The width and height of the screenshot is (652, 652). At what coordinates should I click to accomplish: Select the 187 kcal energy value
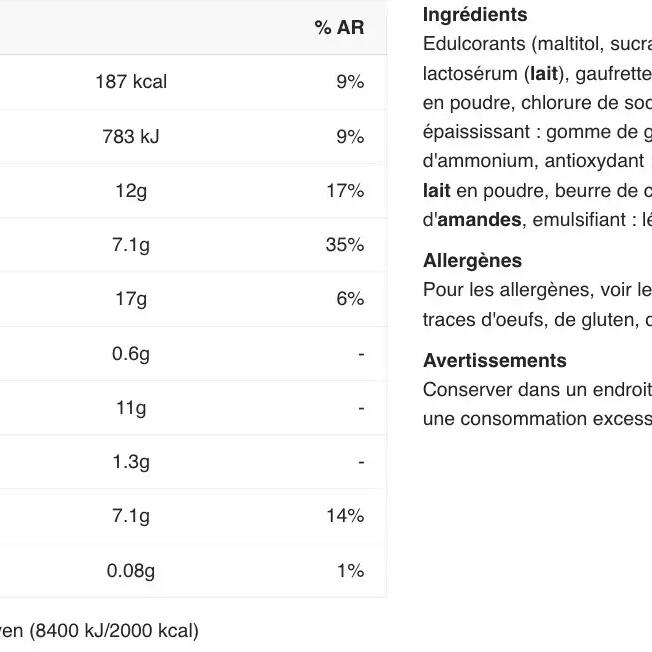click(x=131, y=82)
